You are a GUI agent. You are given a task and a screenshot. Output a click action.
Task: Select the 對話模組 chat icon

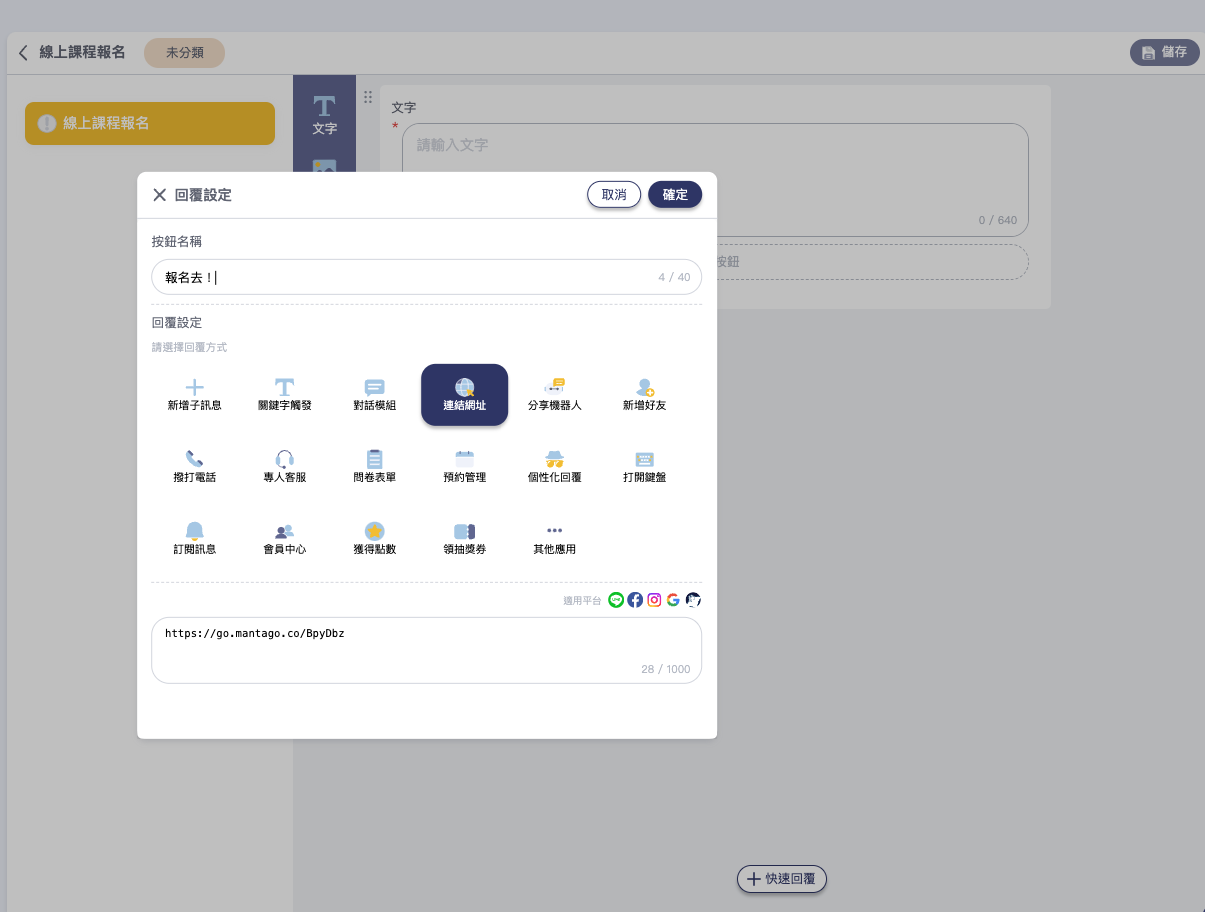tap(374, 387)
